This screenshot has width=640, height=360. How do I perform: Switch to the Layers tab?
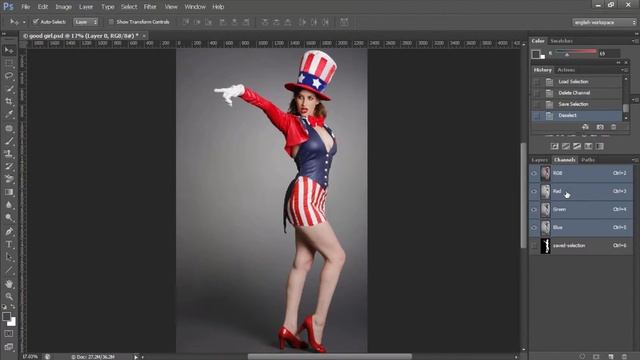click(x=539, y=160)
